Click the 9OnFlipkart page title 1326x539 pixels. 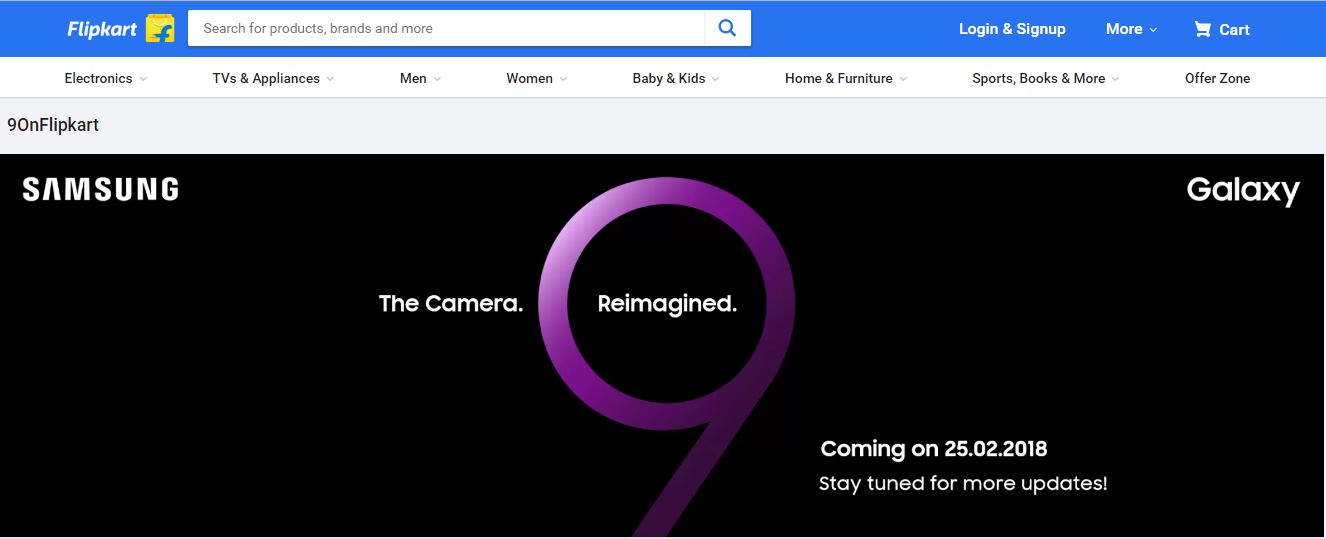[x=53, y=125]
